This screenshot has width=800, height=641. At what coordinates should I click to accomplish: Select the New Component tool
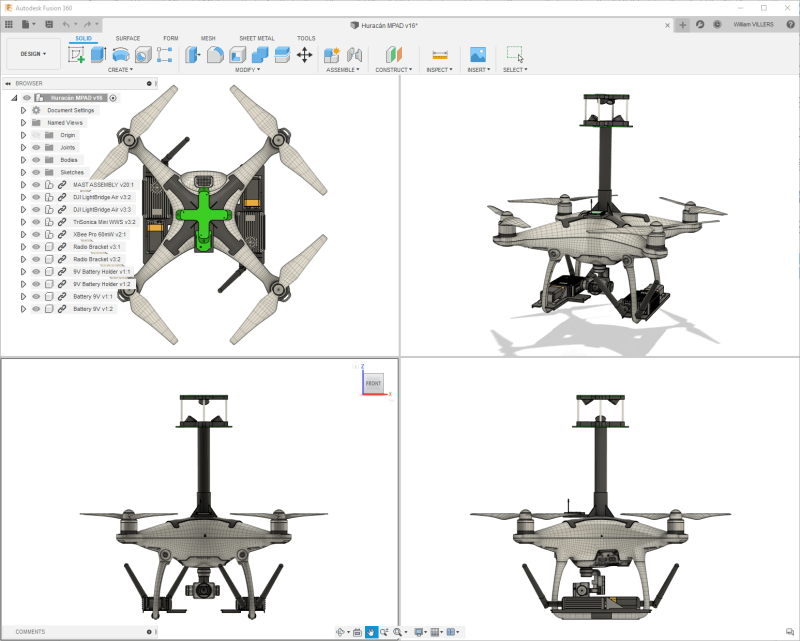pos(332,55)
